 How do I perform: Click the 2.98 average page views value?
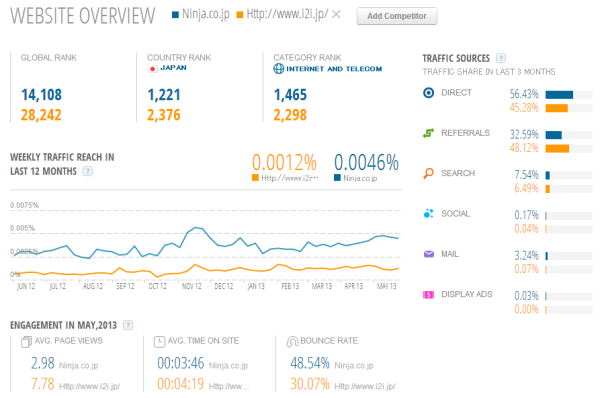point(42,363)
